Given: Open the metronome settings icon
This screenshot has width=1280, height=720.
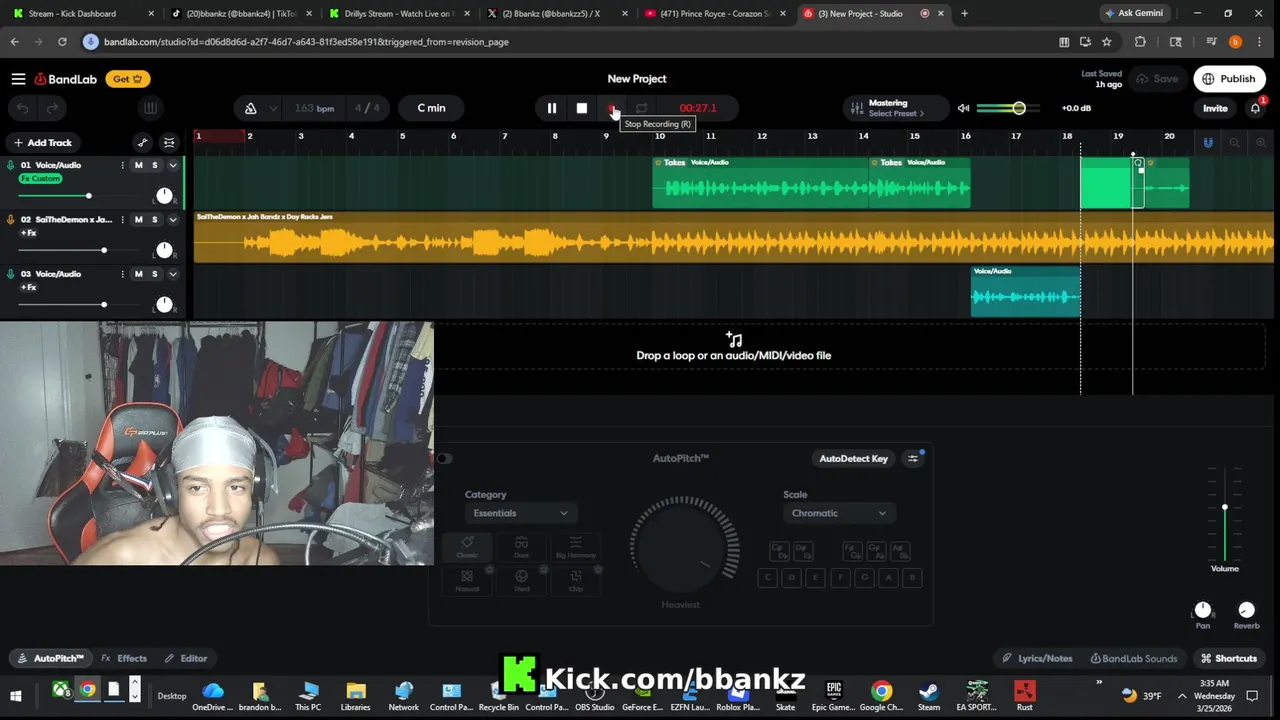Looking at the screenshot, I should pyautogui.click(x=251, y=108).
